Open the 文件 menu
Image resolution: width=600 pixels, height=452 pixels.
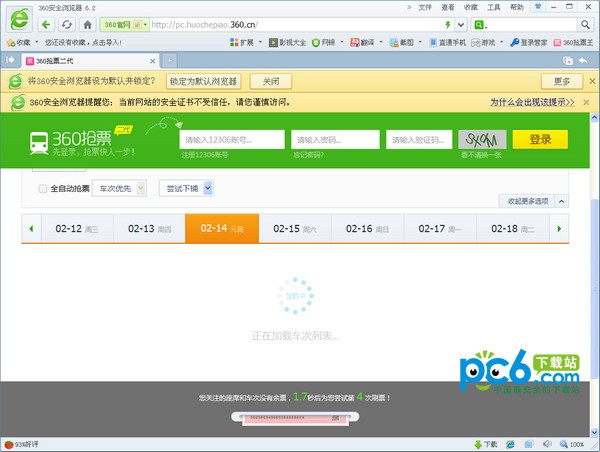tap(425, 7)
